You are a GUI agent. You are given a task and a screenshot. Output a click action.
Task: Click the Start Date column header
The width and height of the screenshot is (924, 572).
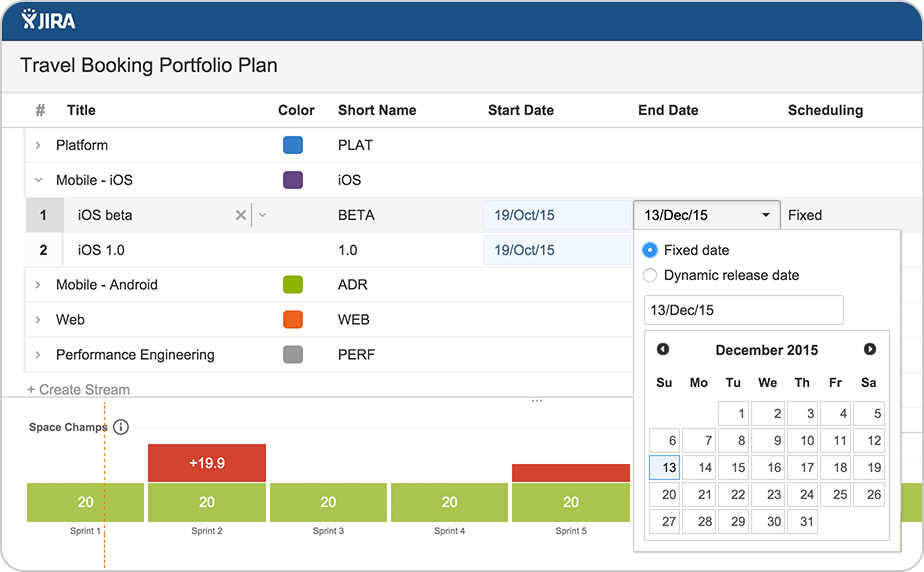click(x=520, y=110)
